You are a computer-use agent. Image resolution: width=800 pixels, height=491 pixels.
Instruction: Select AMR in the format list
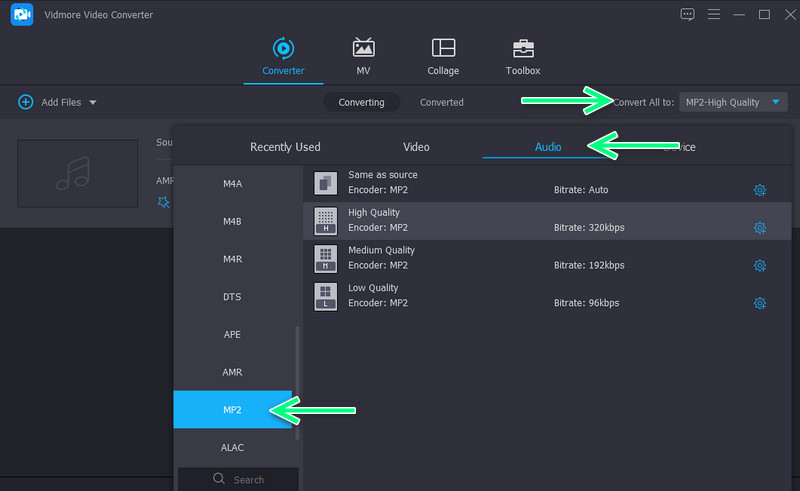tap(232, 372)
